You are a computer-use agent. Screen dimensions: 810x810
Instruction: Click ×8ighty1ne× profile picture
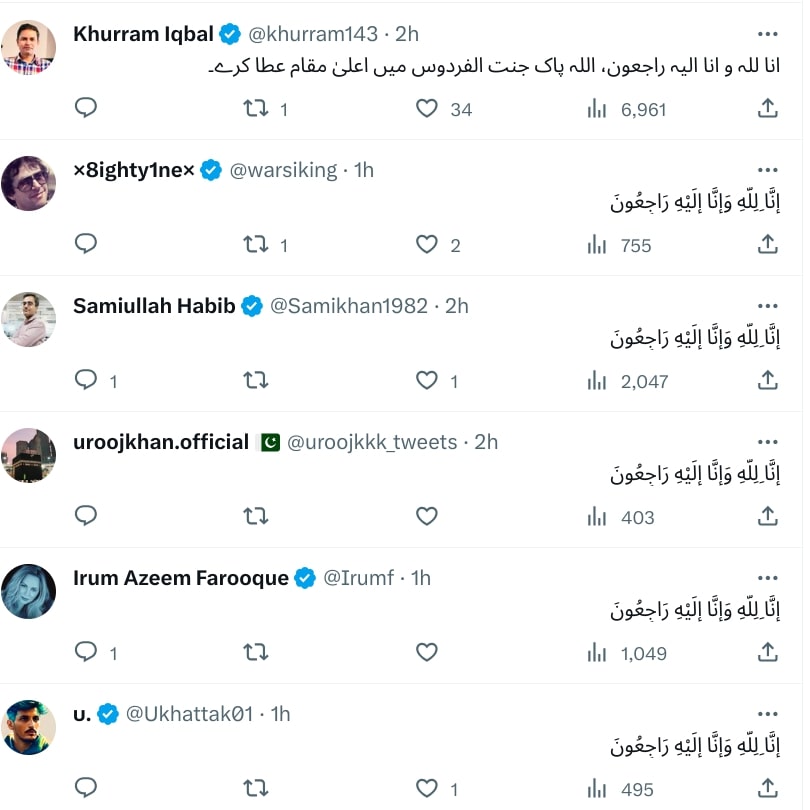pyautogui.click(x=28, y=183)
